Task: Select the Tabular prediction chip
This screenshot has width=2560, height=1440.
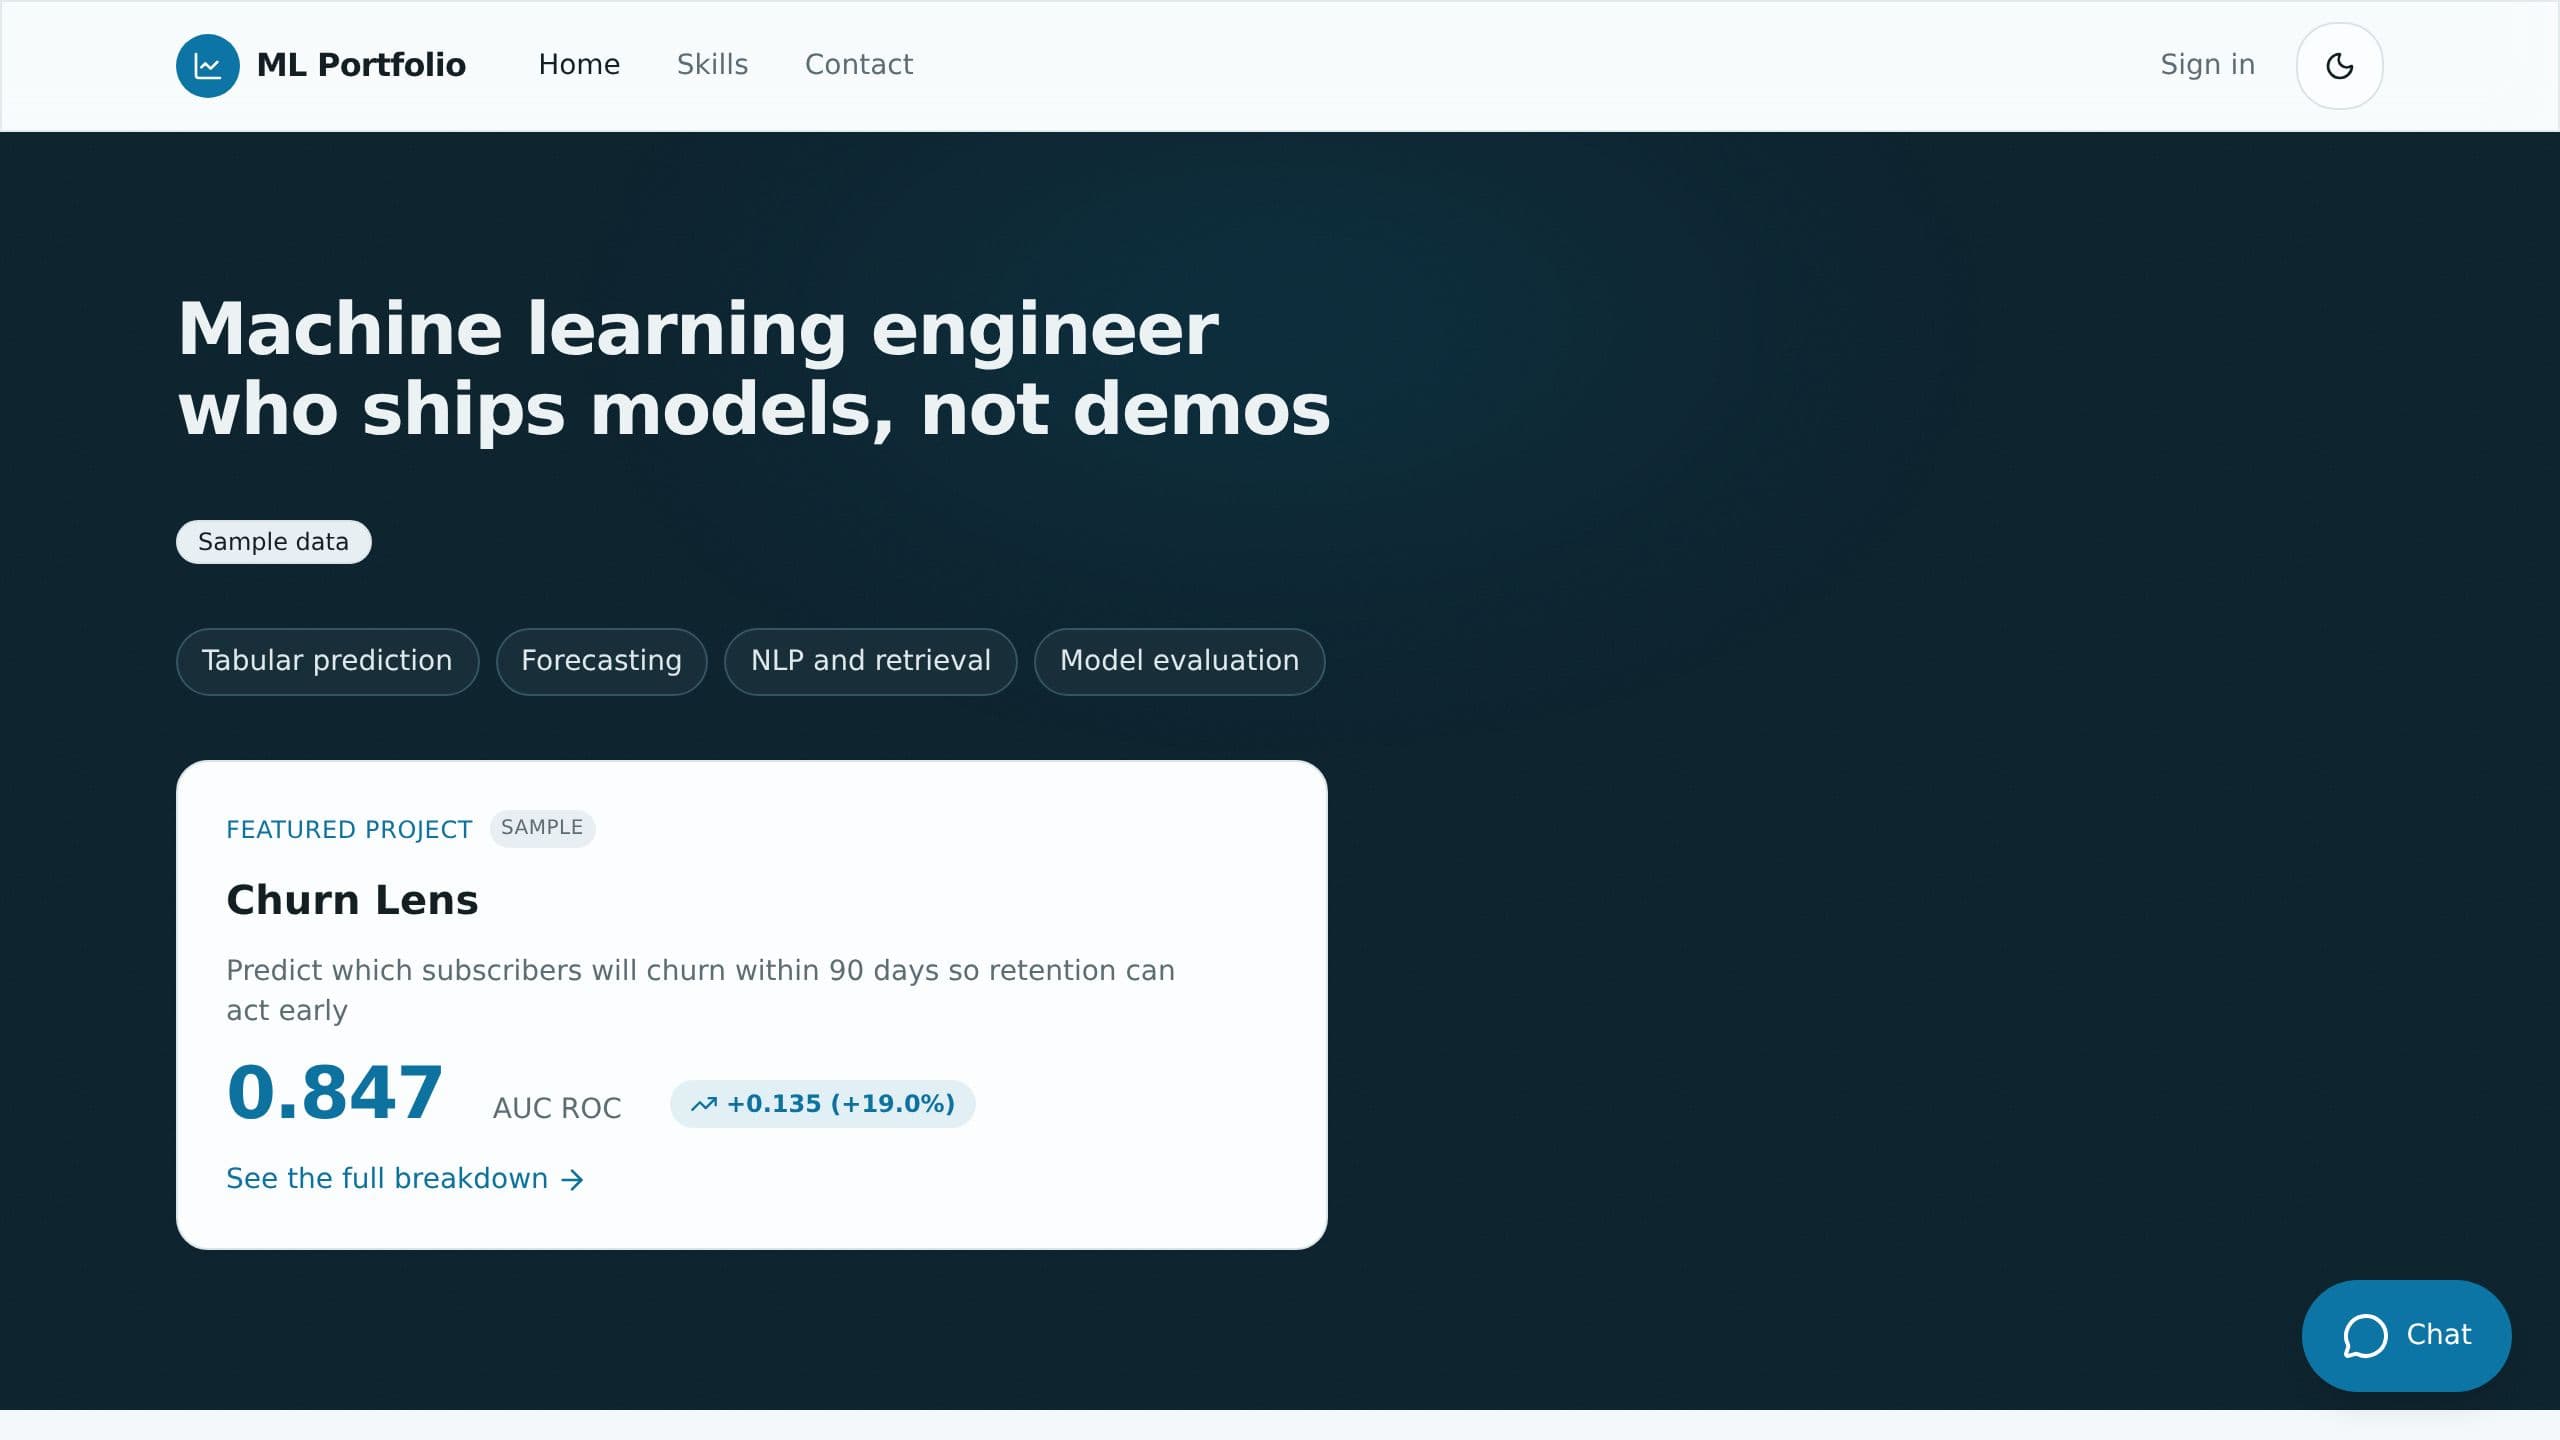Action: pyautogui.click(x=327, y=661)
